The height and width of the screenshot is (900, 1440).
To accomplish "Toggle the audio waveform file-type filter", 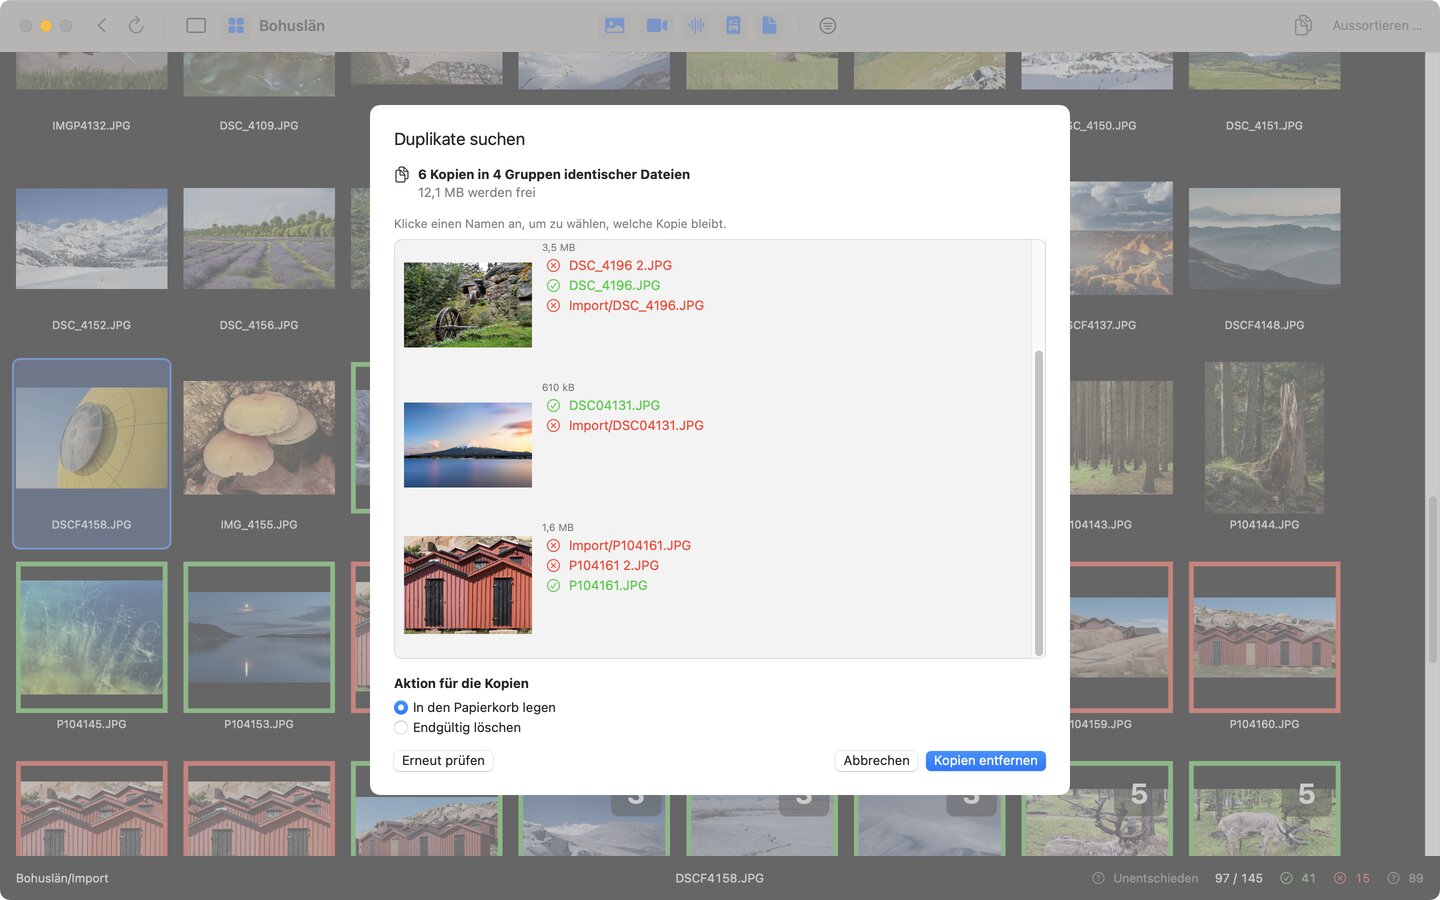I will (x=697, y=26).
